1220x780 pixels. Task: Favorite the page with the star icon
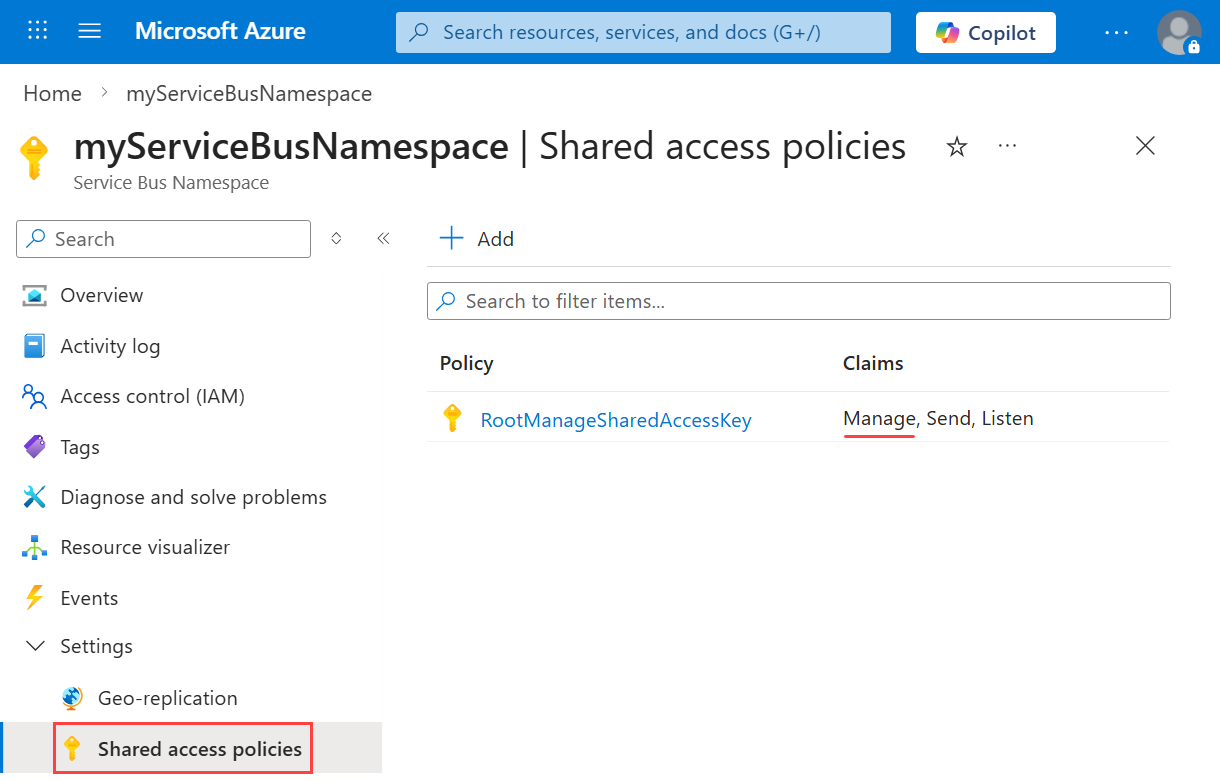click(x=957, y=146)
